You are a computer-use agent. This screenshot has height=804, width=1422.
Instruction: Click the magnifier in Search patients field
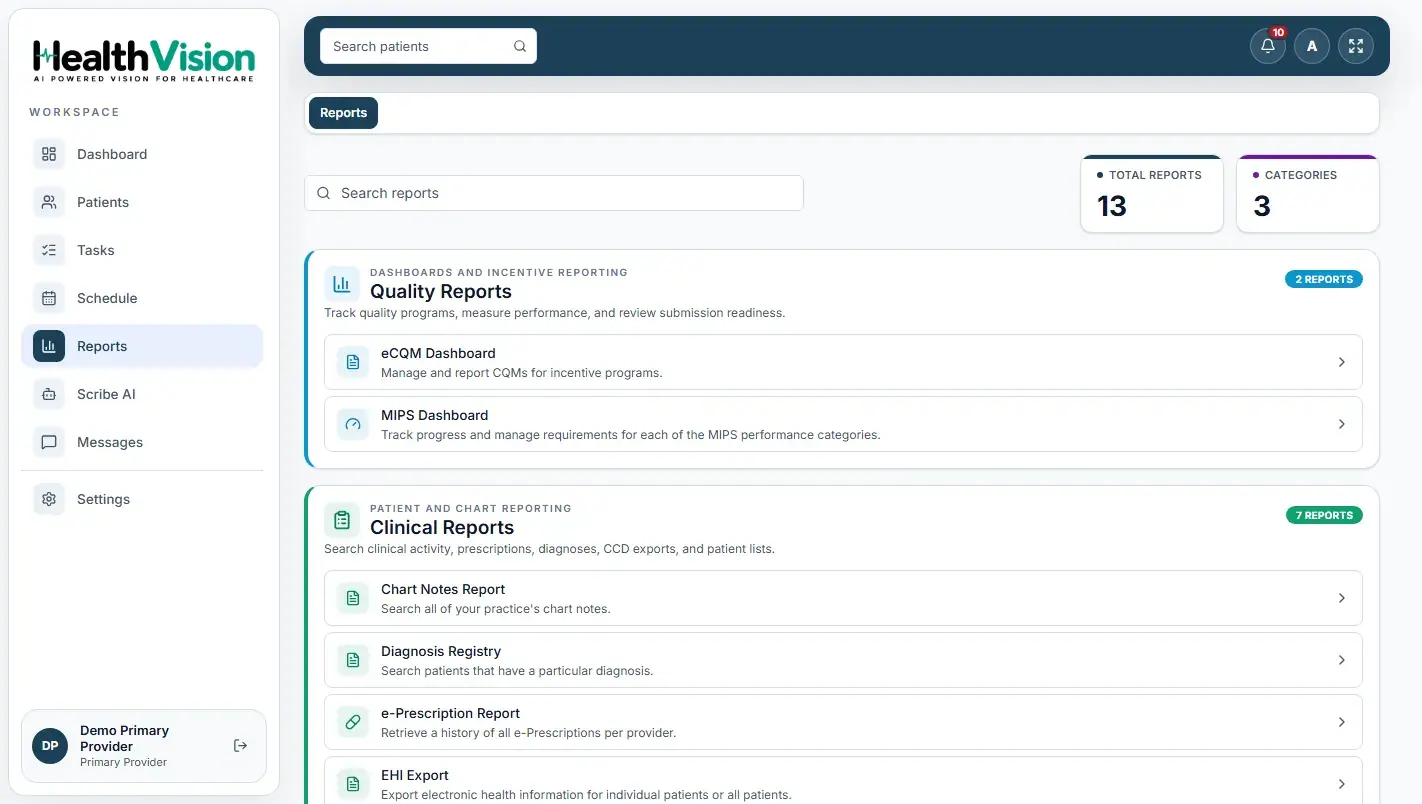tap(520, 46)
